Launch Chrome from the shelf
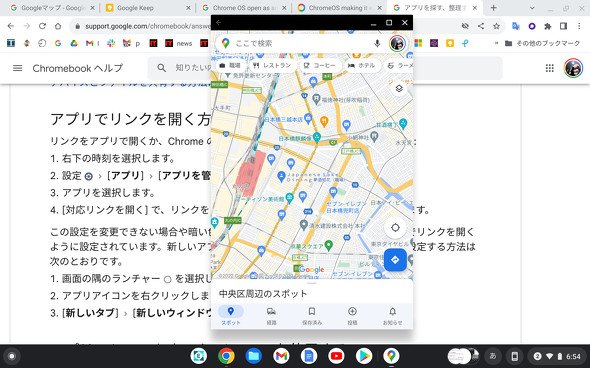This screenshot has height=368, width=590. click(226, 356)
